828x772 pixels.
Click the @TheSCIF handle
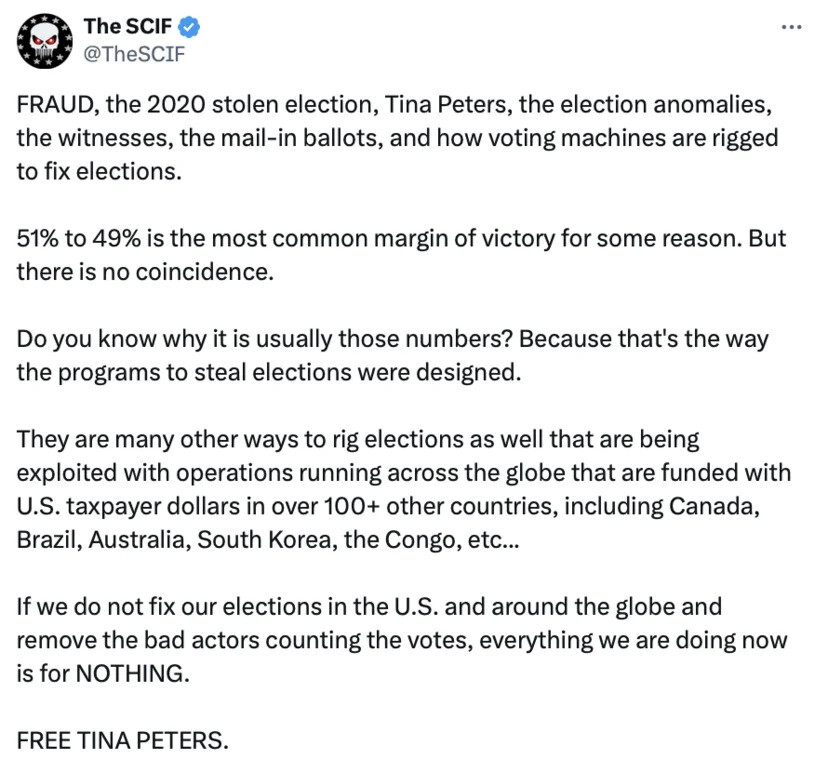click(x=134, y=52)
